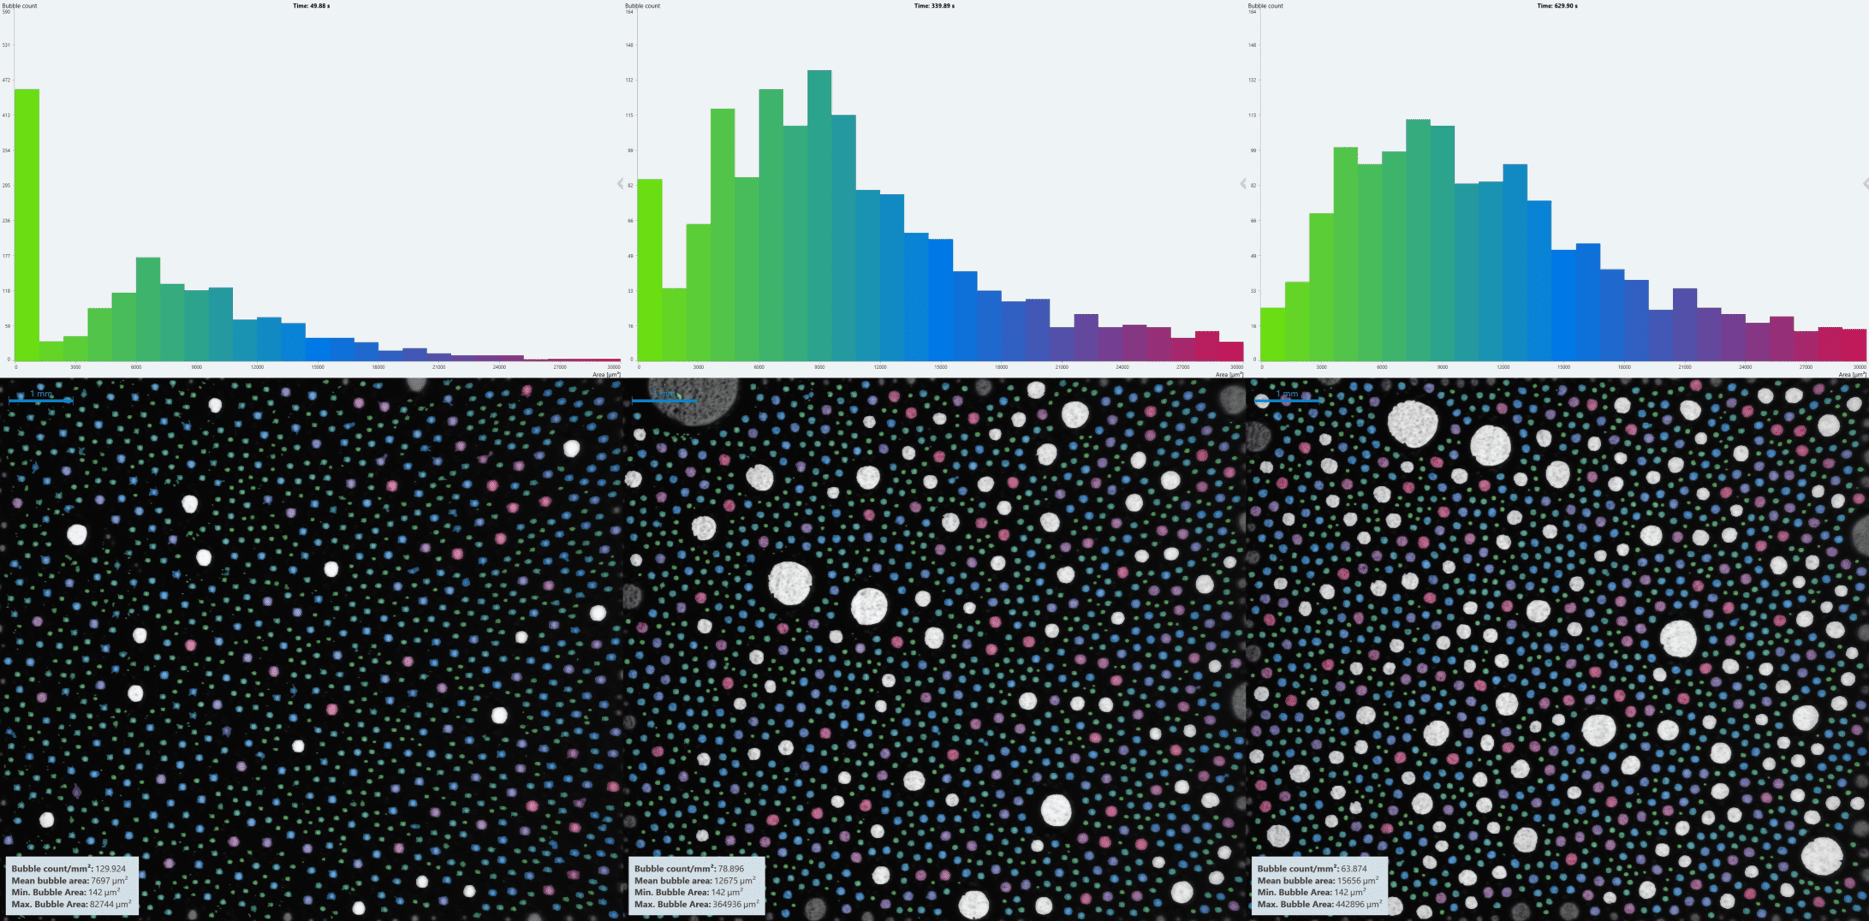Click 'Bubble count/mm²: 78.896' value

pyautogui.click(x=689, y=869)
